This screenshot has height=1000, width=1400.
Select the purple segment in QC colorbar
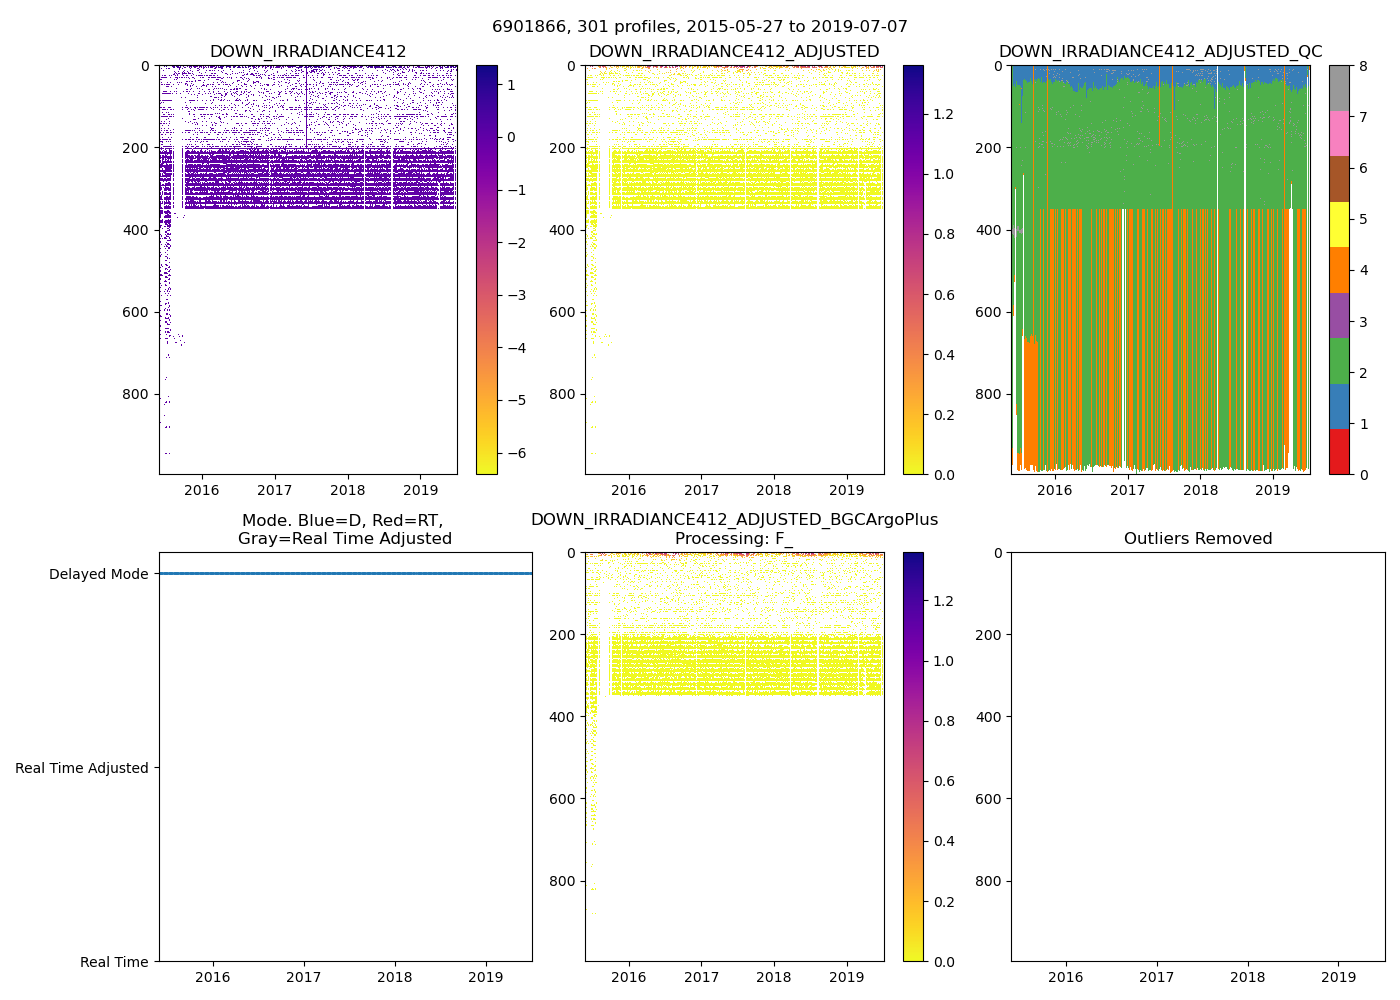(1339, 315)
